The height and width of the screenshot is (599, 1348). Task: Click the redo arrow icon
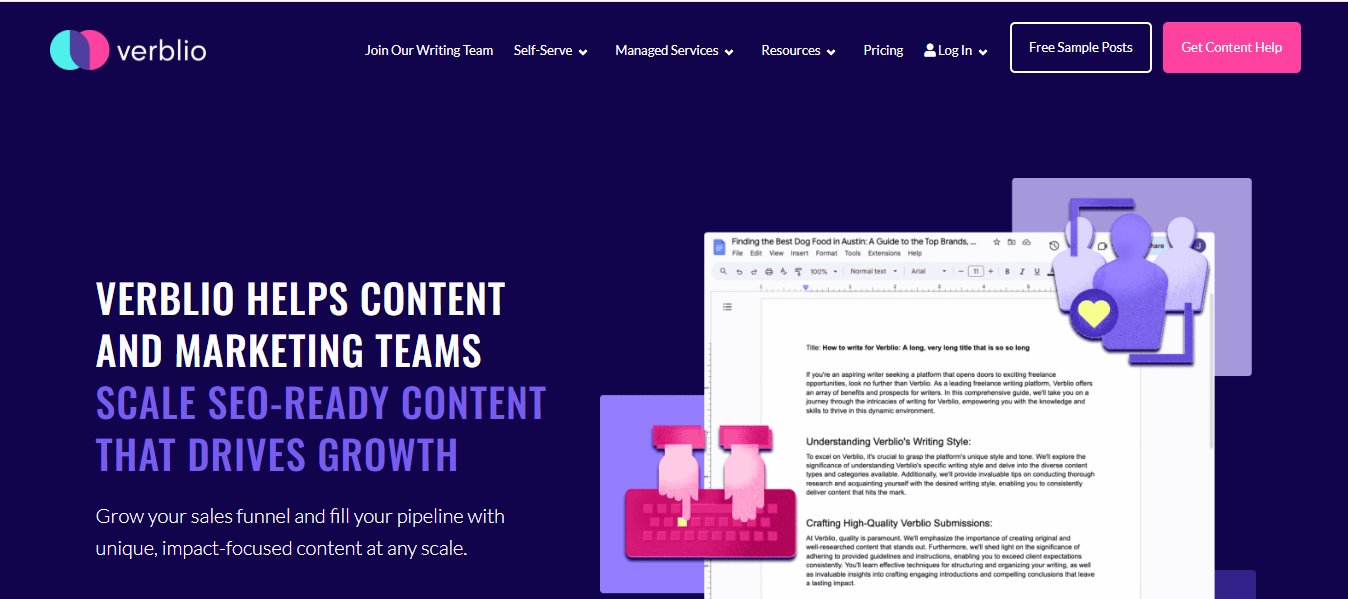tap(754, 272)
